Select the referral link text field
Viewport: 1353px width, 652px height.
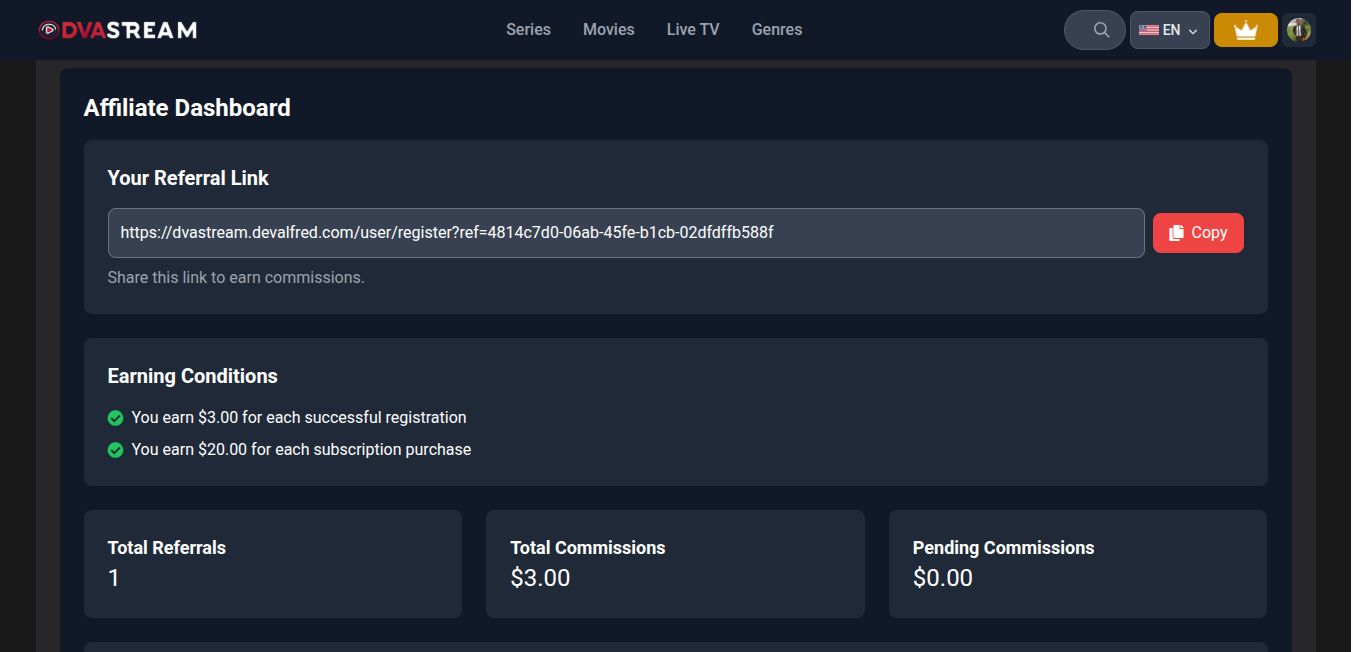pyautogui.click(x=625, y=233)
